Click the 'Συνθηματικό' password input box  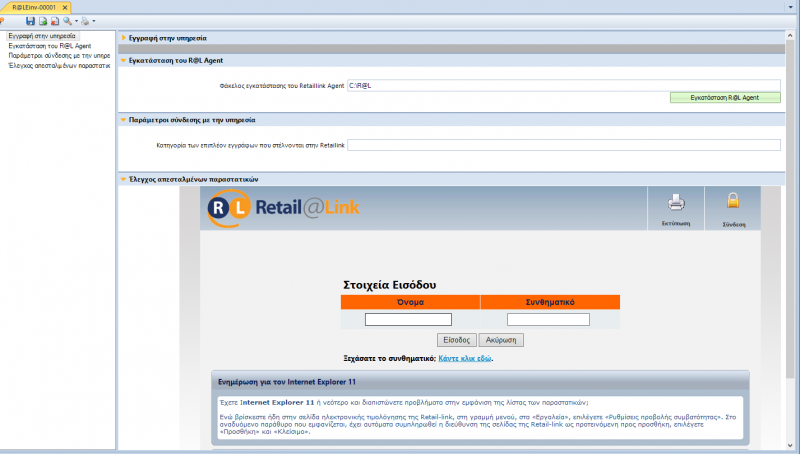coord(548,319)
